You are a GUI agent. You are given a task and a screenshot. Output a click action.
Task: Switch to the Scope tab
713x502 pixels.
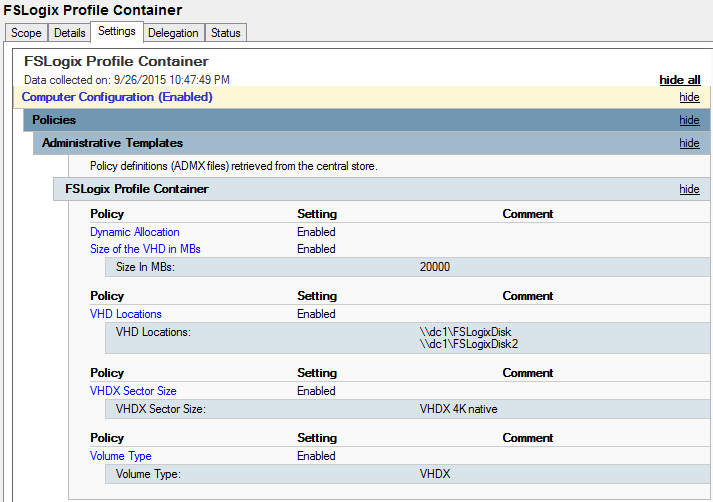26,33
